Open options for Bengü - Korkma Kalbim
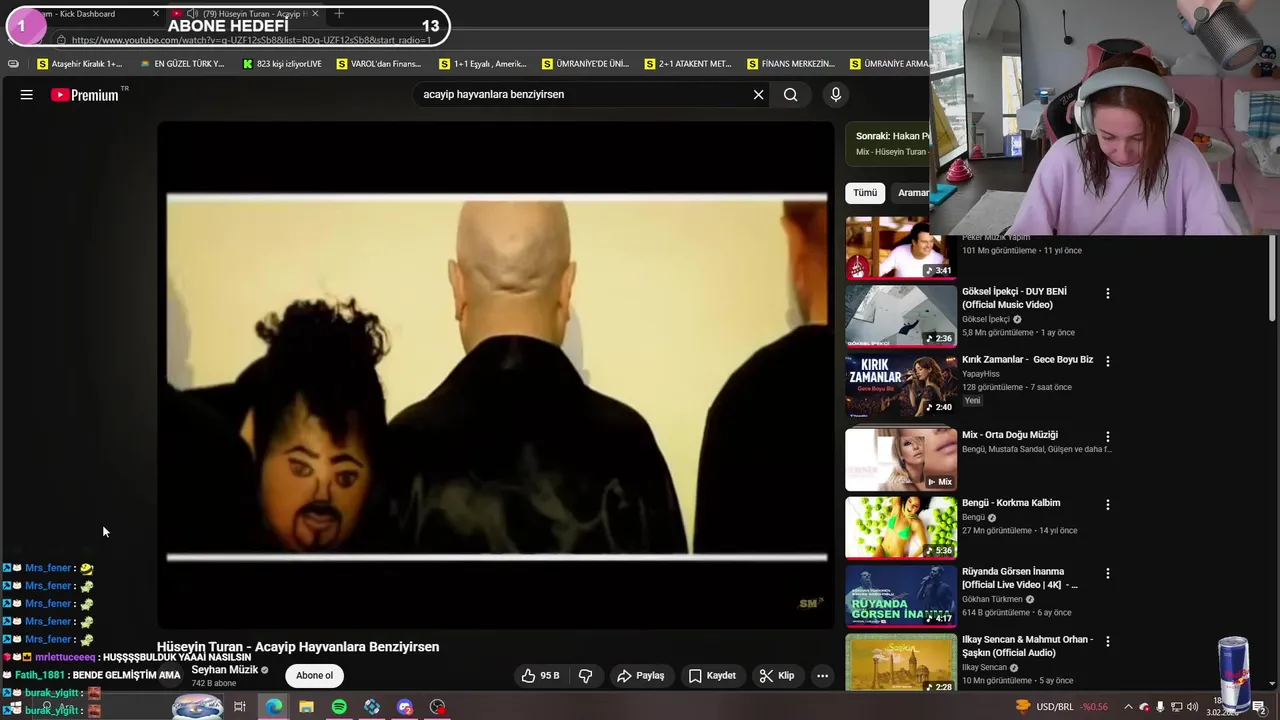The width and height of the screenshot is (1280, 720). pyautogui.click(x=1107, y=505)
